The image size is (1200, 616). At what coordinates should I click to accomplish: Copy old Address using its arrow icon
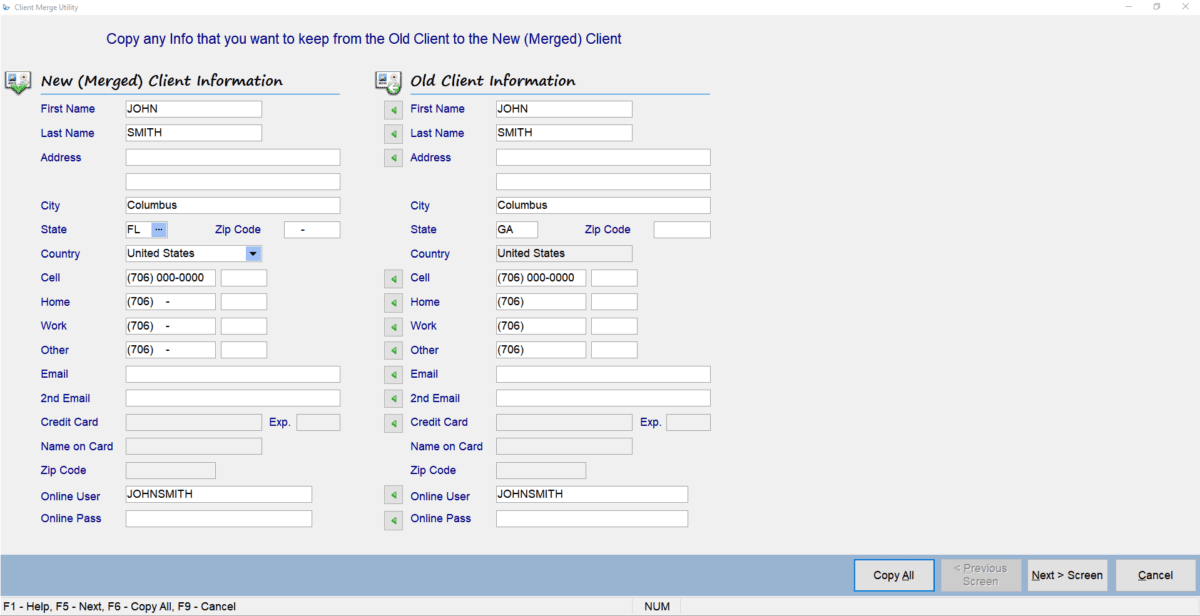tap(393, 158)
